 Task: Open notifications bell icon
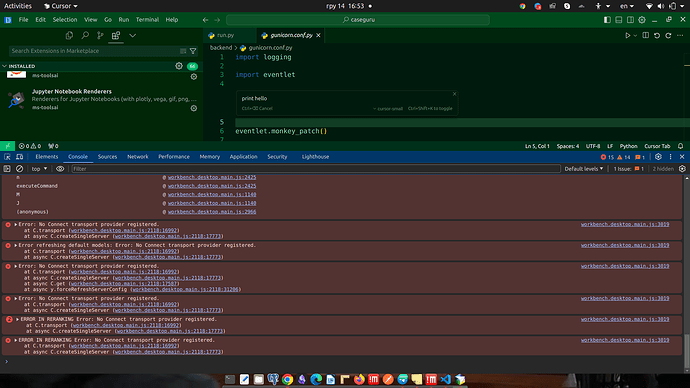click(x=680, y=146)
